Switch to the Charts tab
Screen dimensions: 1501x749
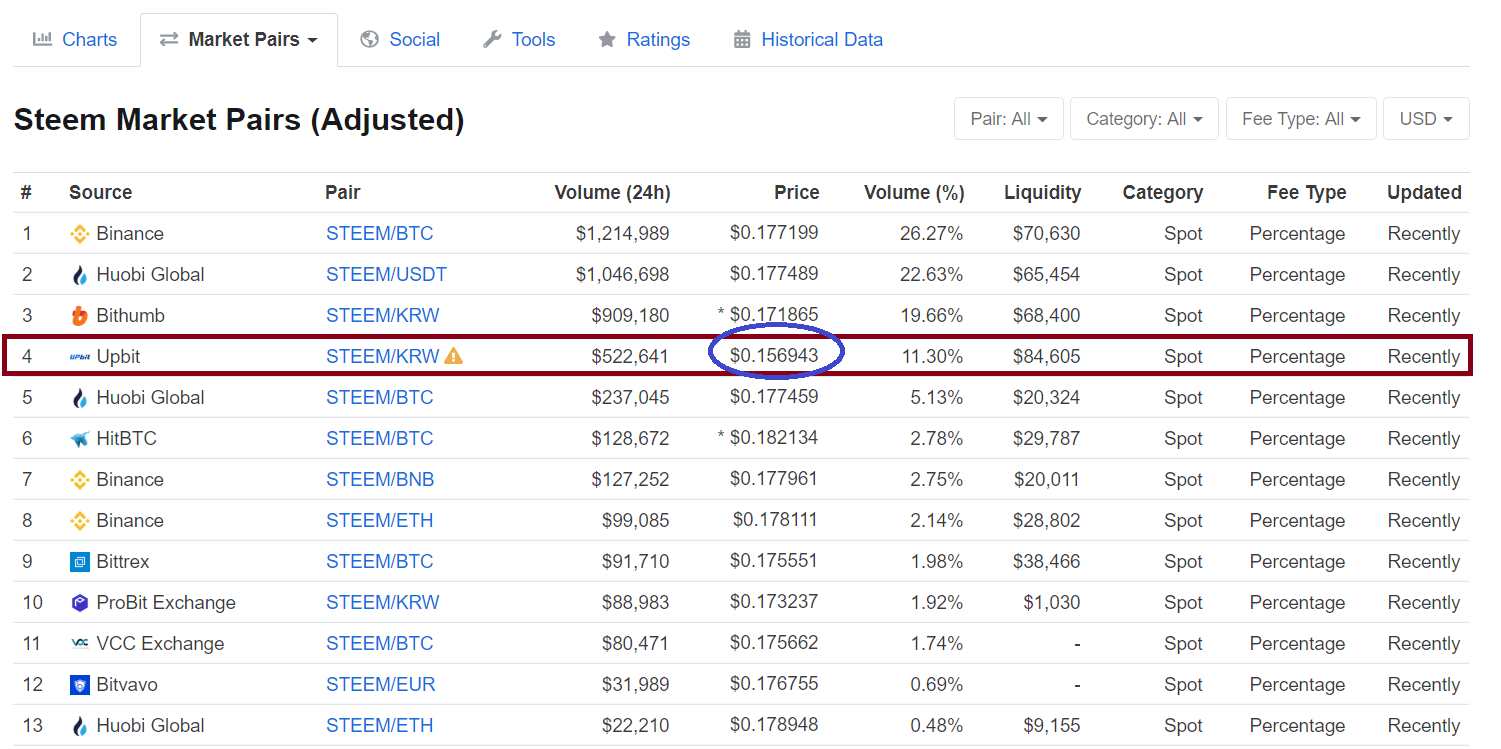tap(75, 40)
